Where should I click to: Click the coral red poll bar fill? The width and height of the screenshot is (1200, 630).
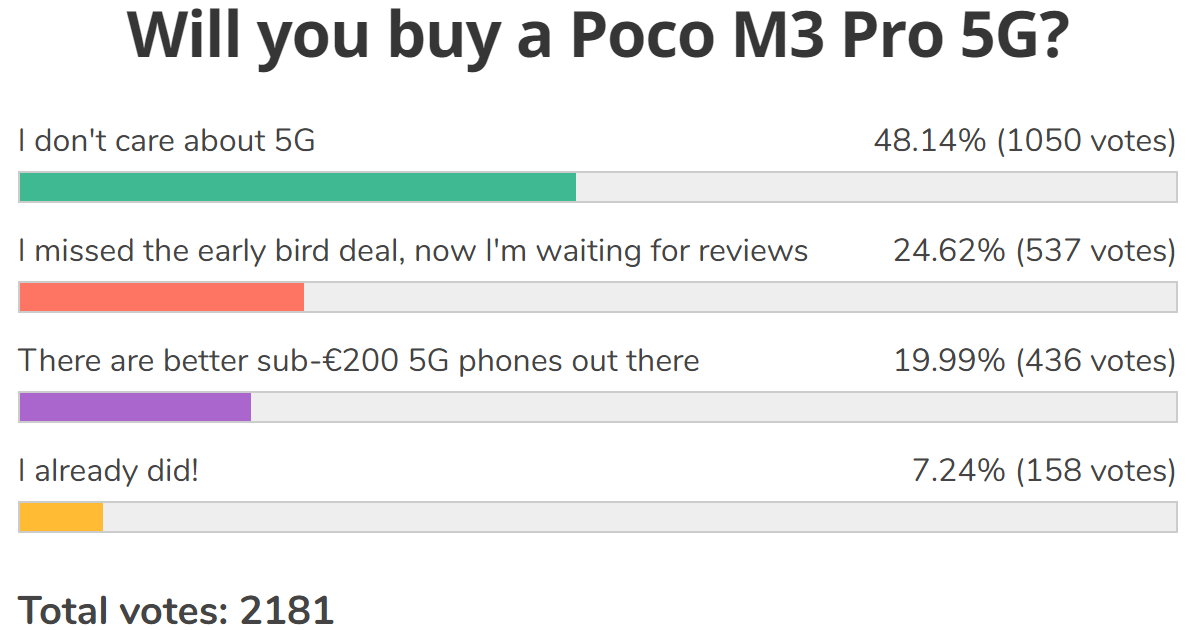[162, 297]
